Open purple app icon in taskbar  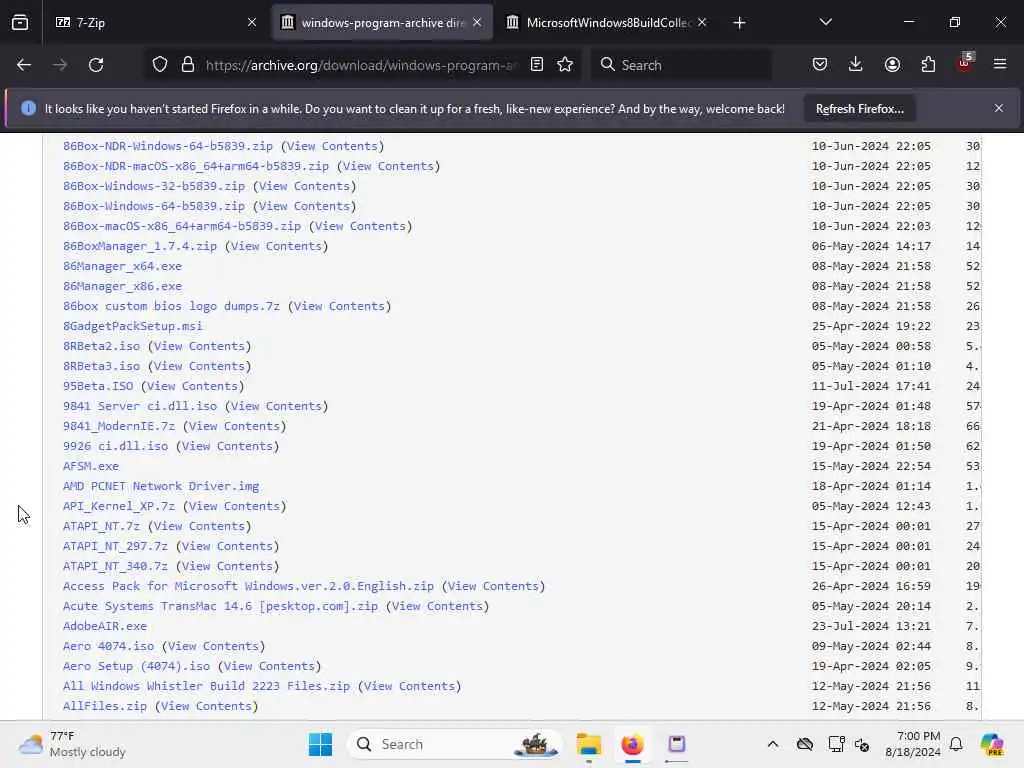(x=677, y=744)
